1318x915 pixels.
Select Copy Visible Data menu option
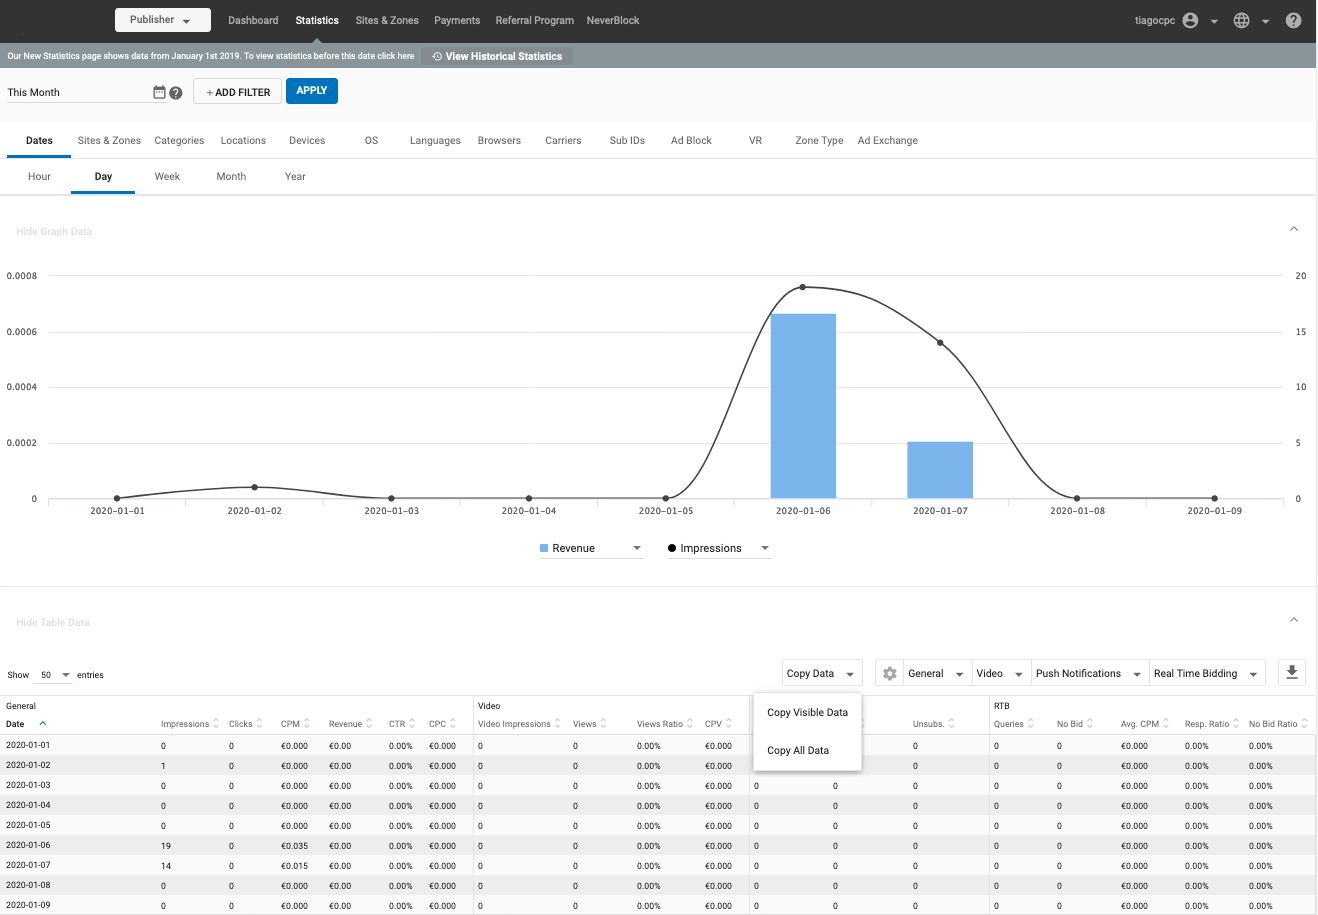click(807, 713)
